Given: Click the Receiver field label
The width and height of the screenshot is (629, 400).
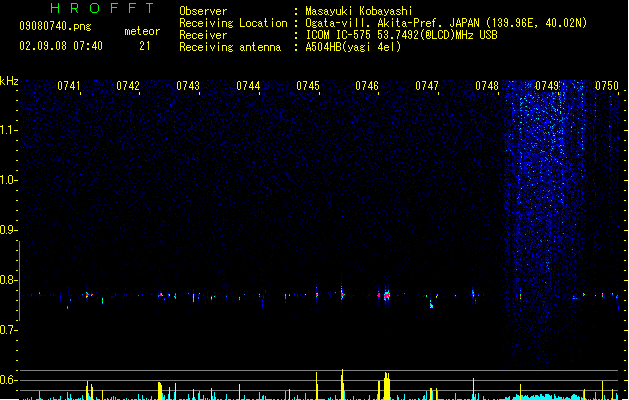Looking at the screenshot, I should (203, 35).
